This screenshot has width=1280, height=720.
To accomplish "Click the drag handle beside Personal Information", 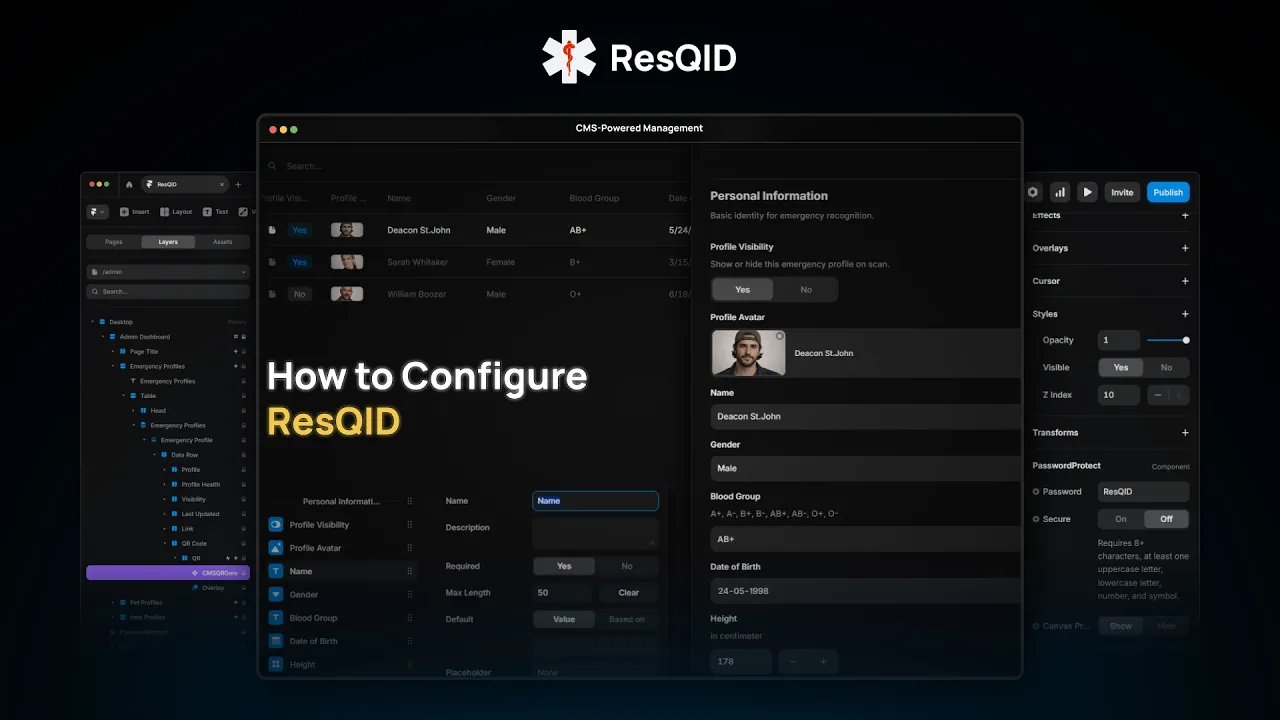I will [x=409, y=501].
